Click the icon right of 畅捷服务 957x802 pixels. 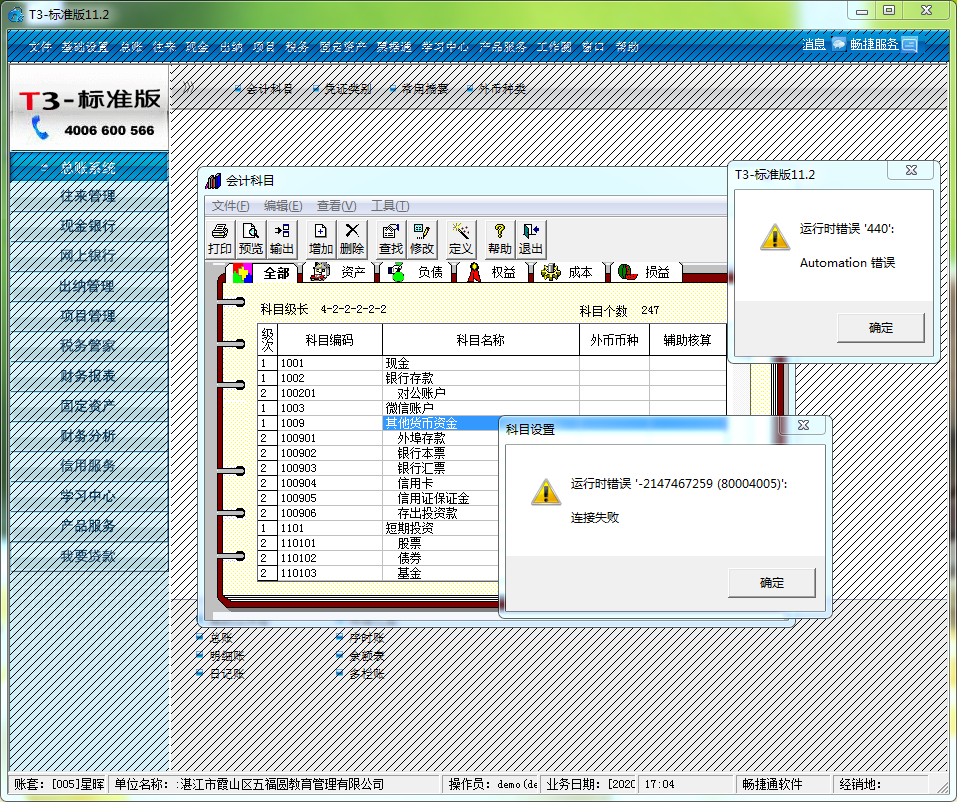[x=909, y=44]
